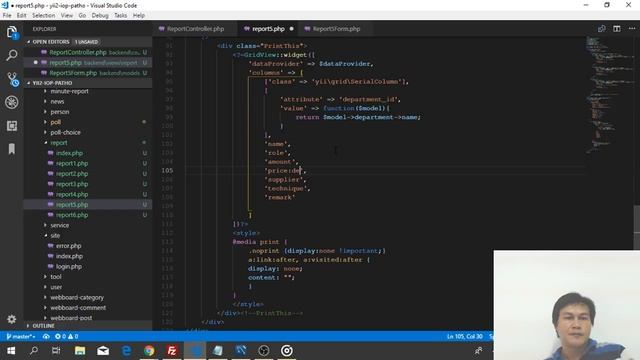The image size is (640, 360).
Task: Open the Edit menu
Action: 21,16
